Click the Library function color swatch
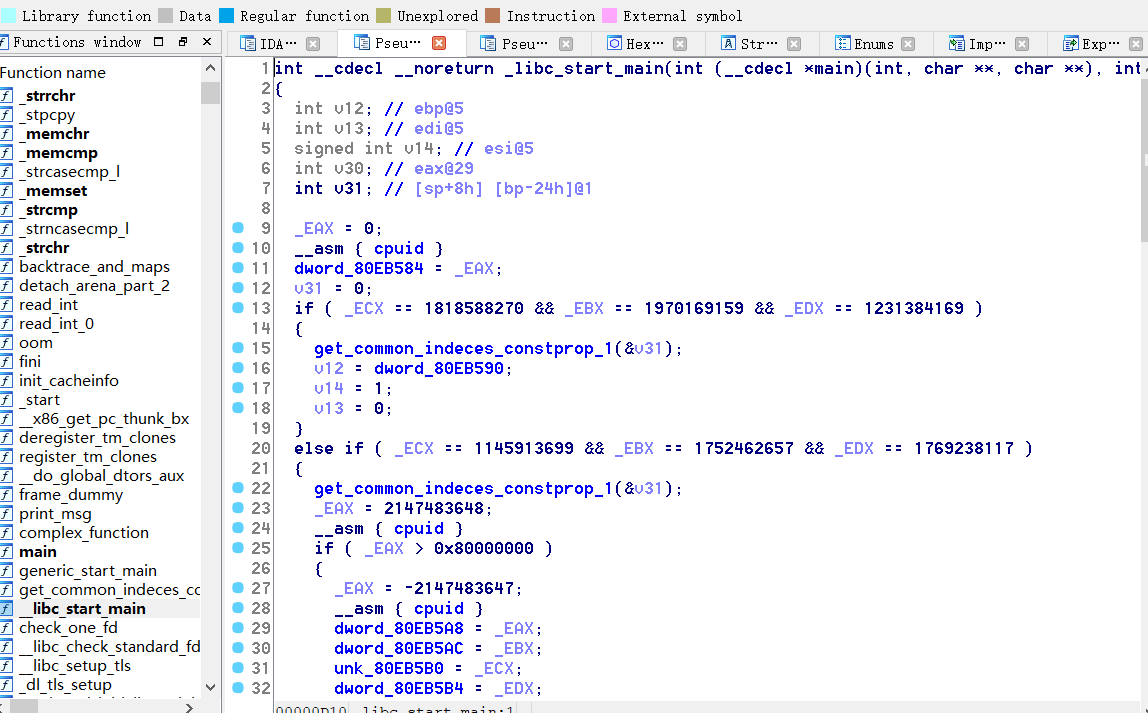 click(x=8, y=15)
